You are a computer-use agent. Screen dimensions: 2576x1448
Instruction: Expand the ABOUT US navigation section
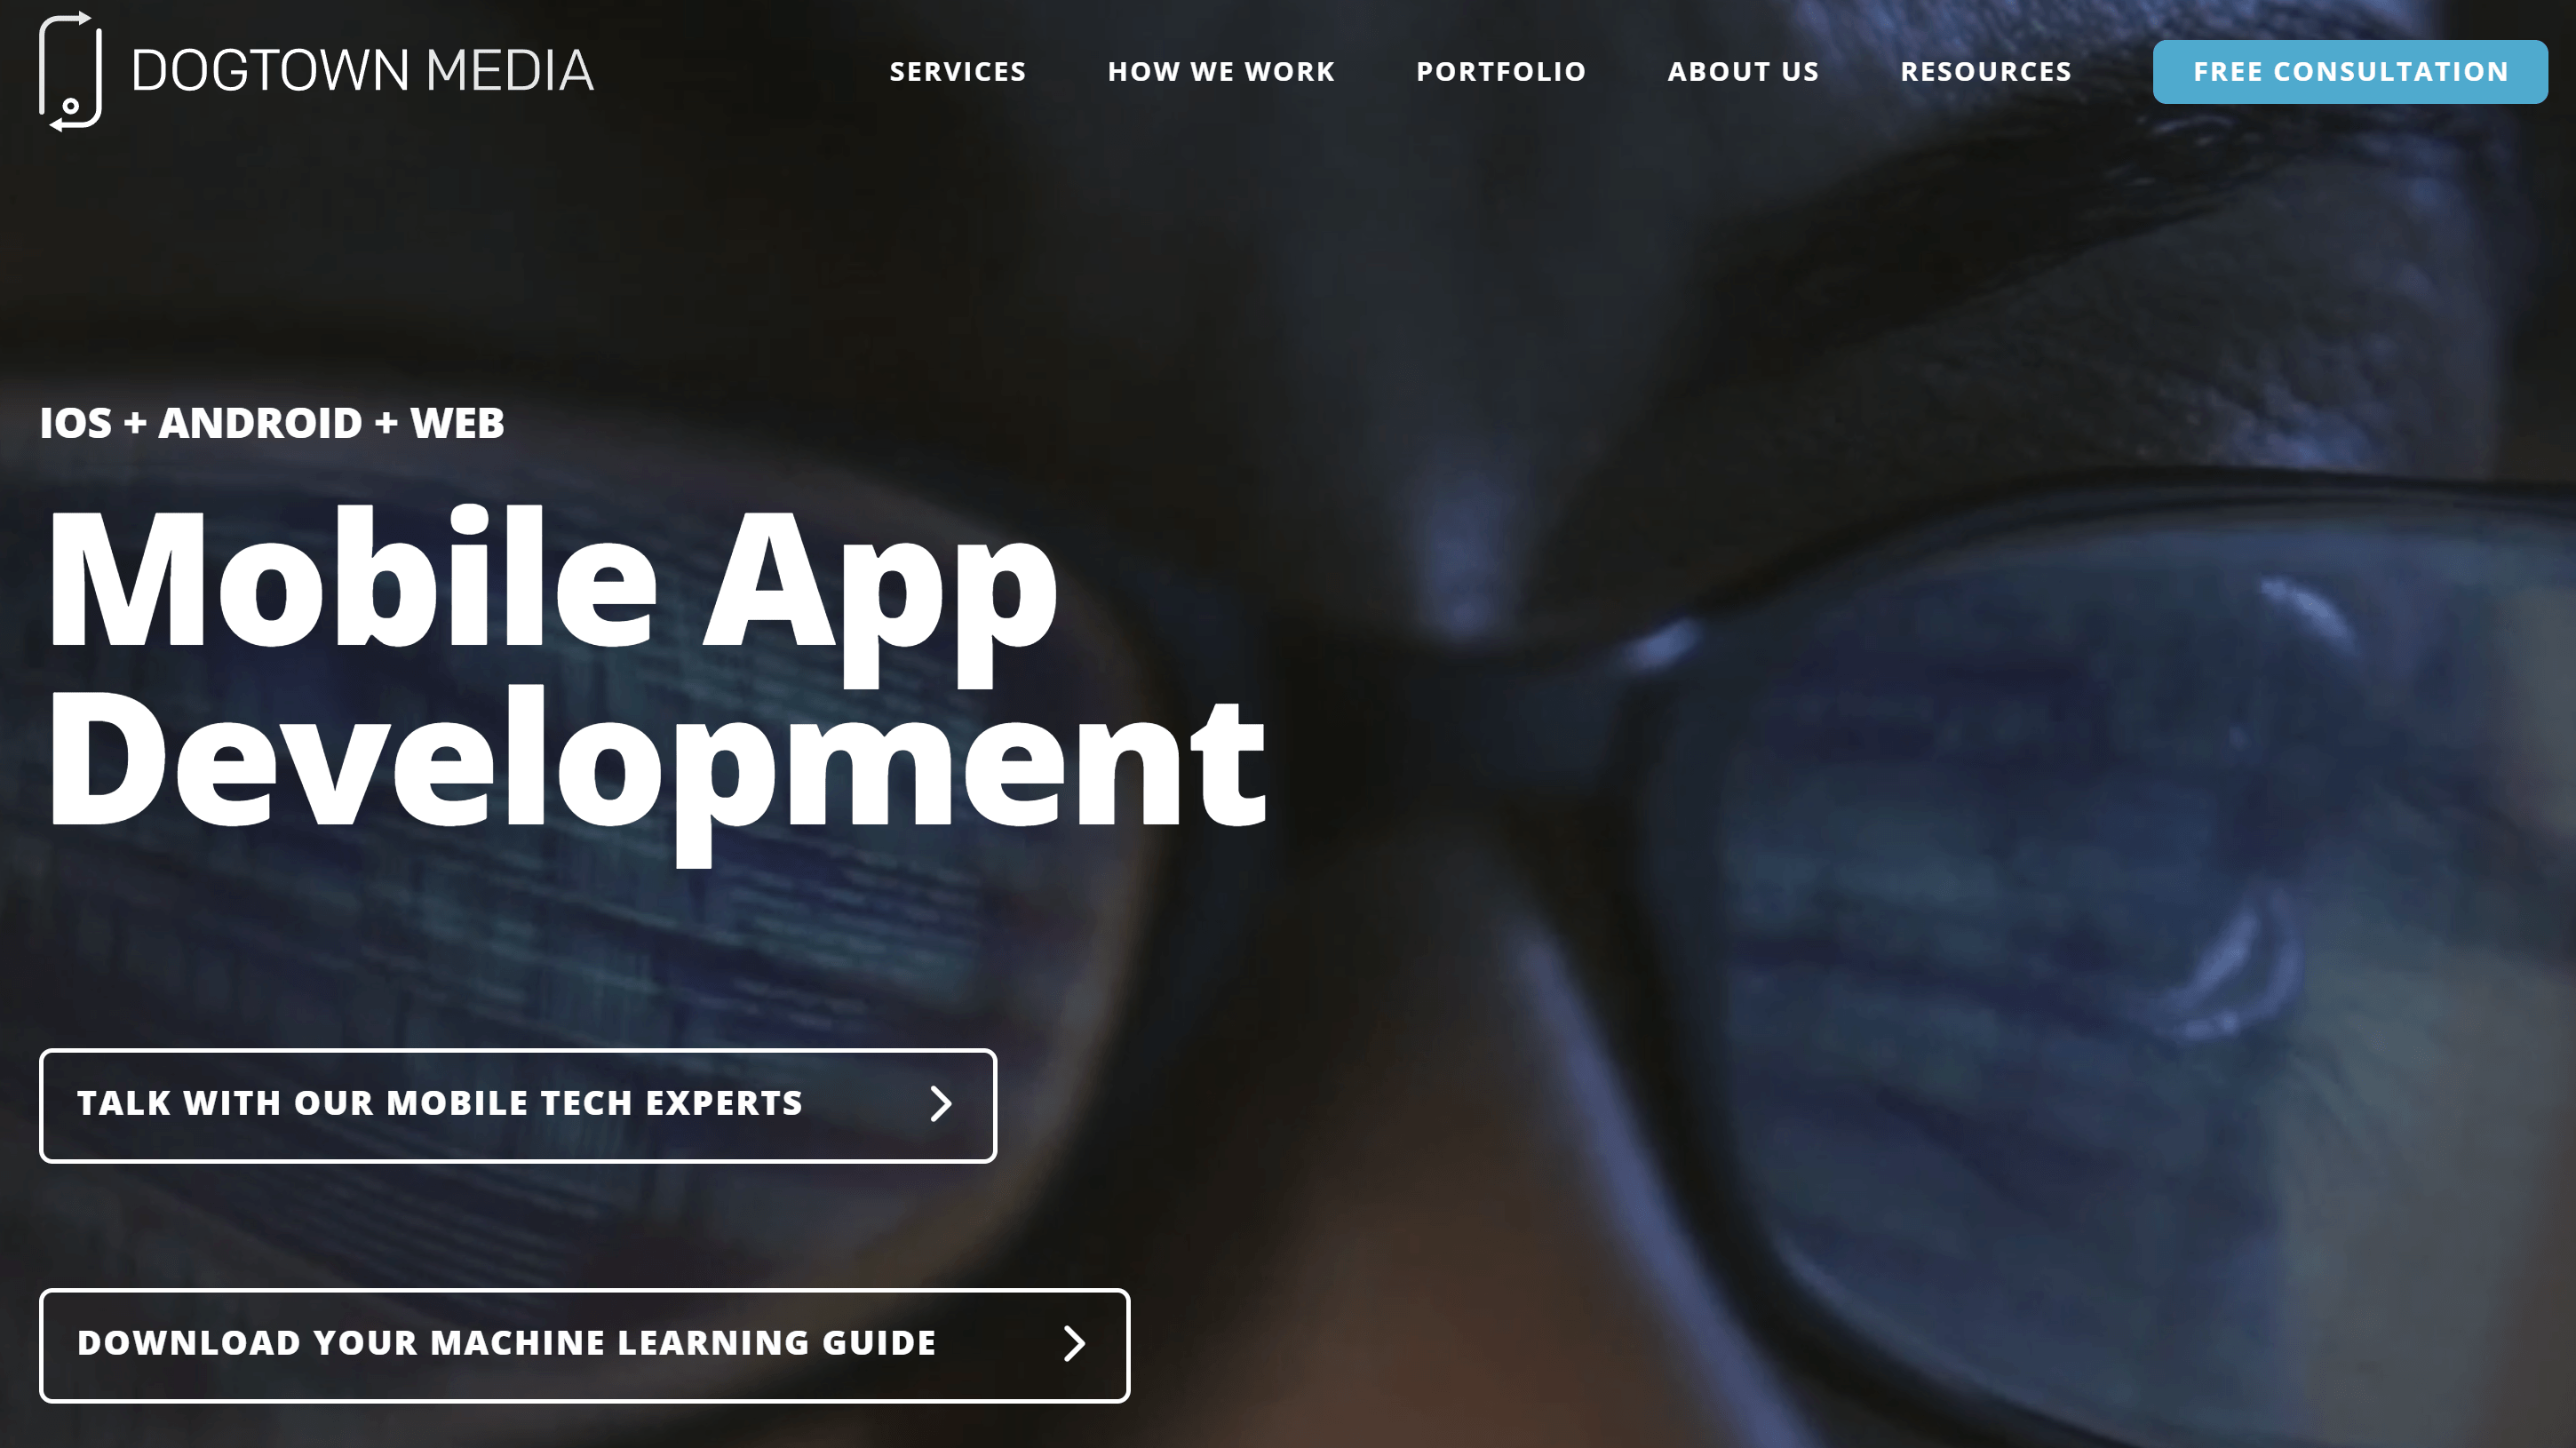1743,71
